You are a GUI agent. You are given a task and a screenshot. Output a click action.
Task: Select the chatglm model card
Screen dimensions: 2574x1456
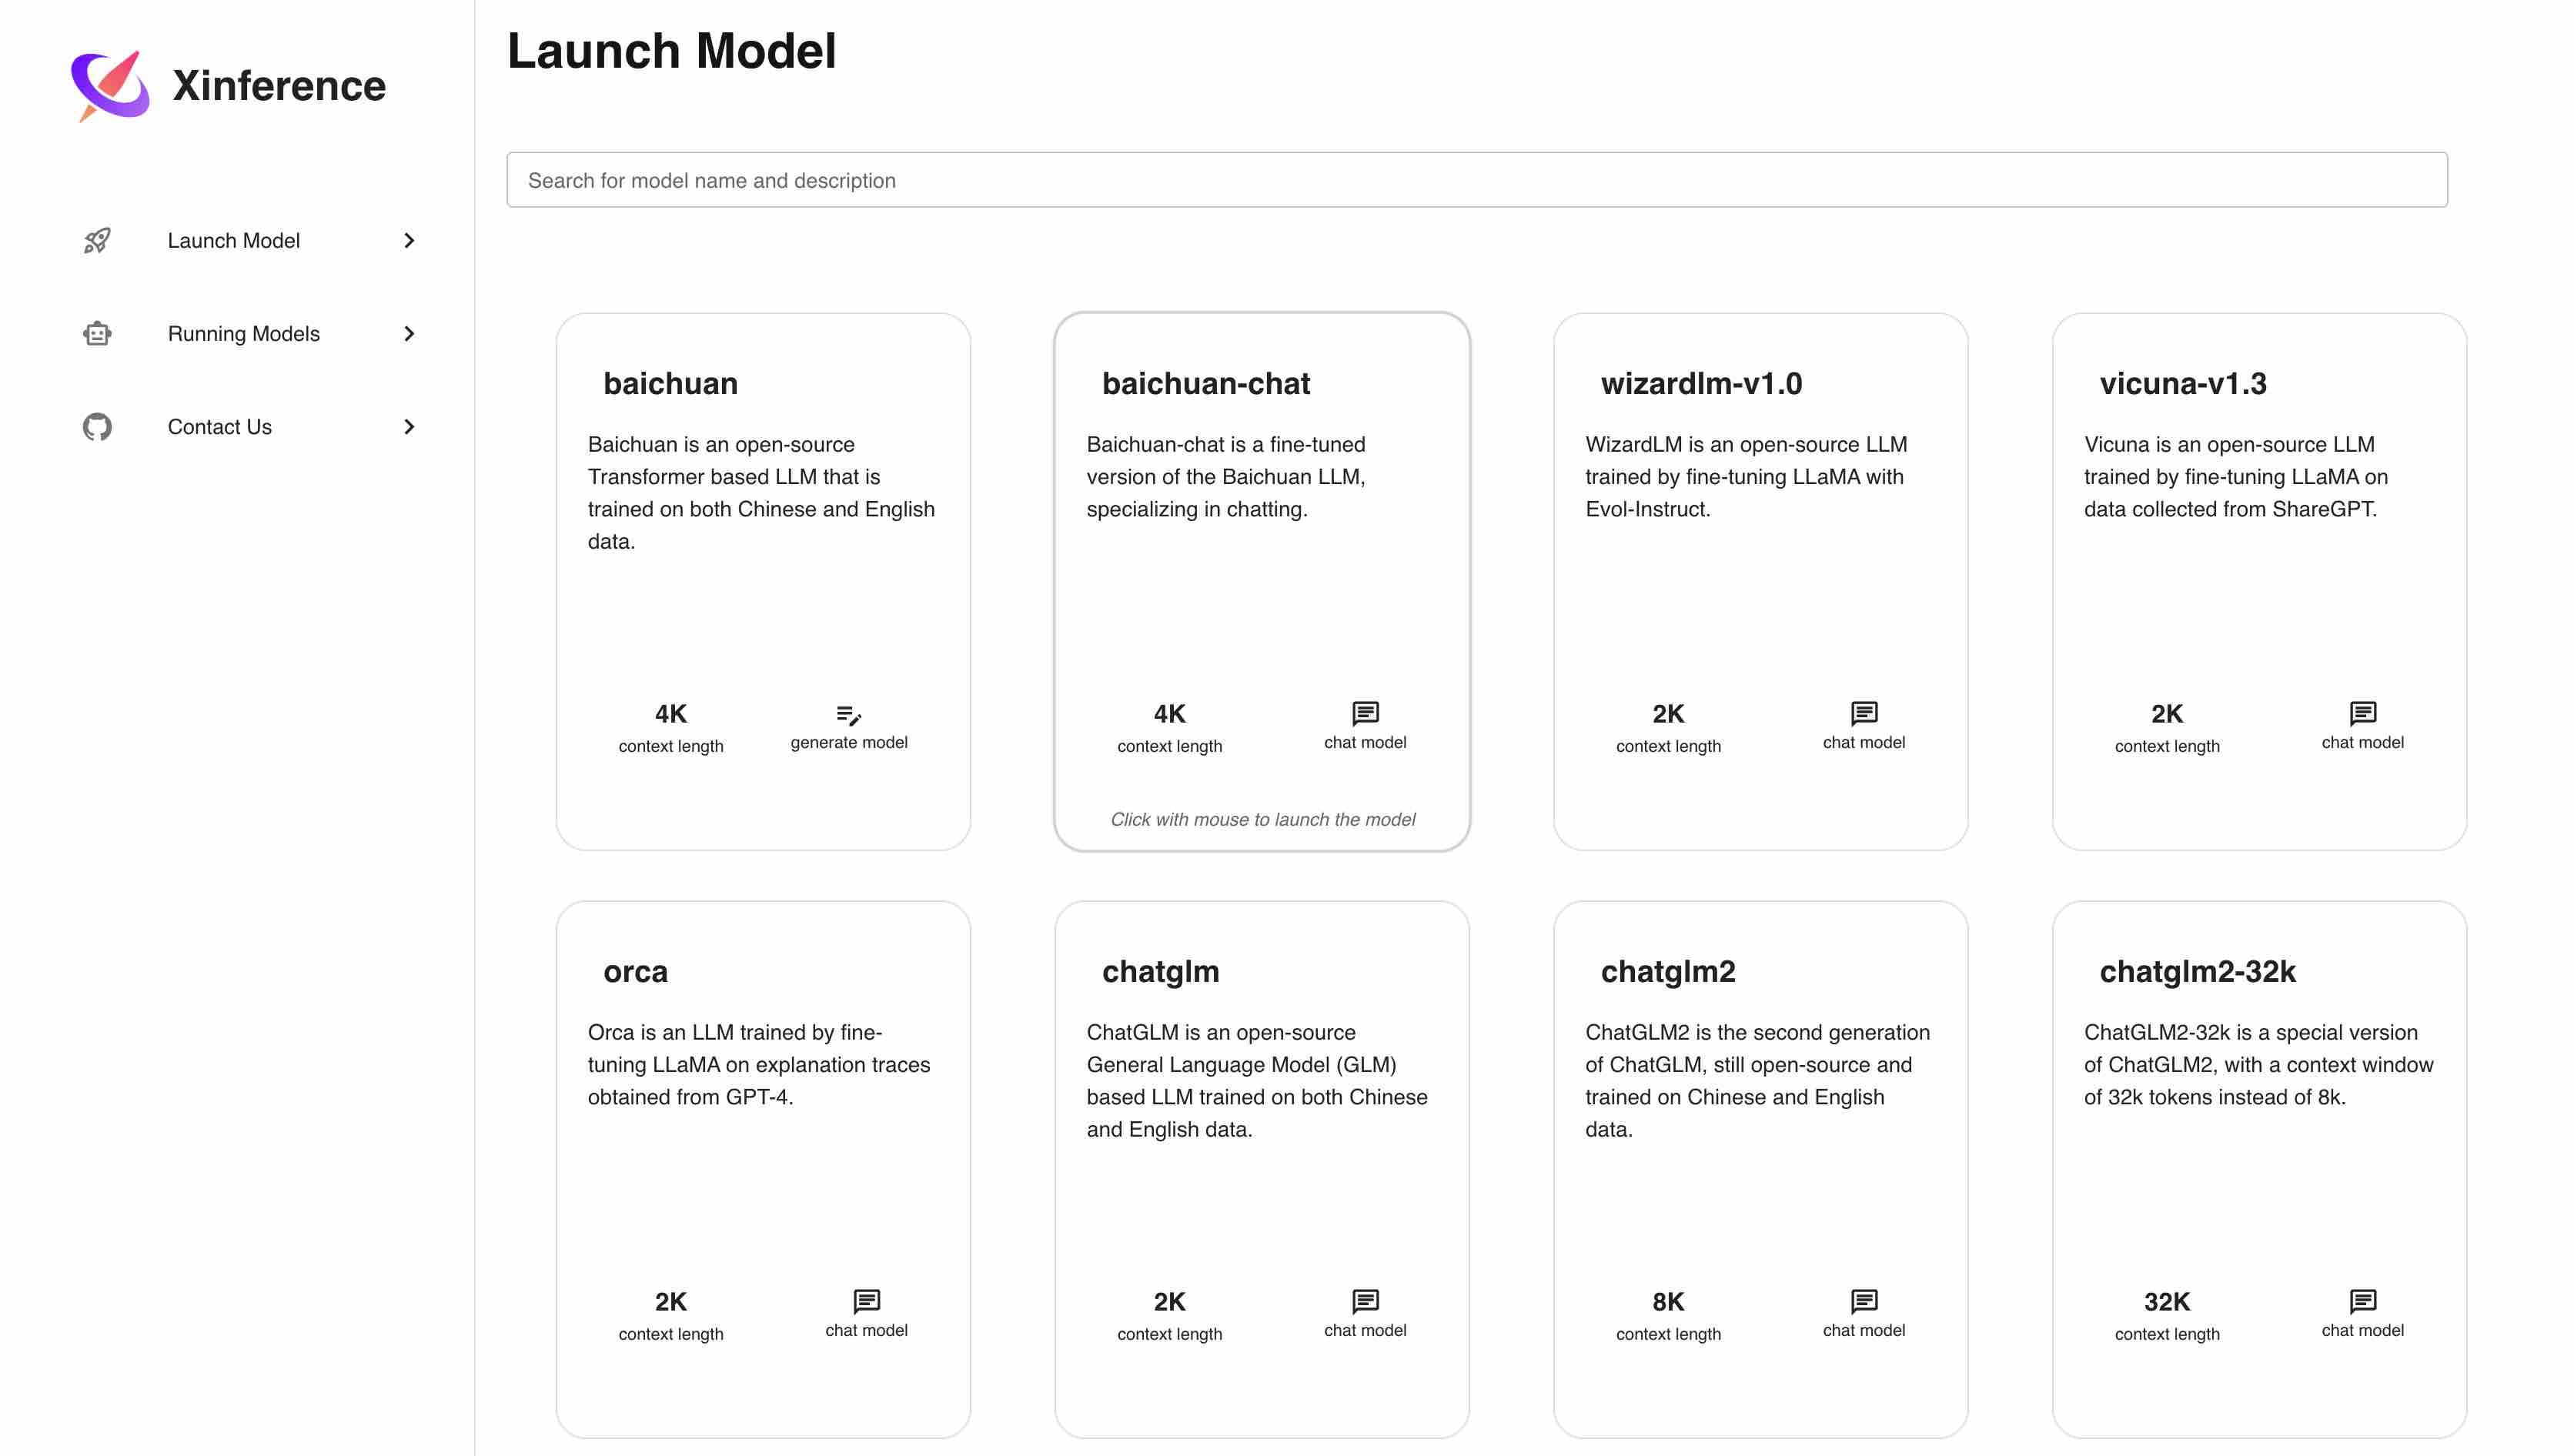coord(1262,1166)
